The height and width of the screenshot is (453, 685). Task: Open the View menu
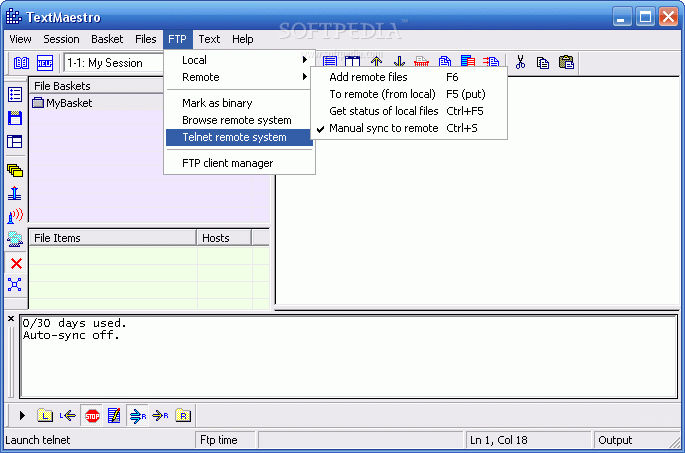pyautogui.click(x=21, y=39)
